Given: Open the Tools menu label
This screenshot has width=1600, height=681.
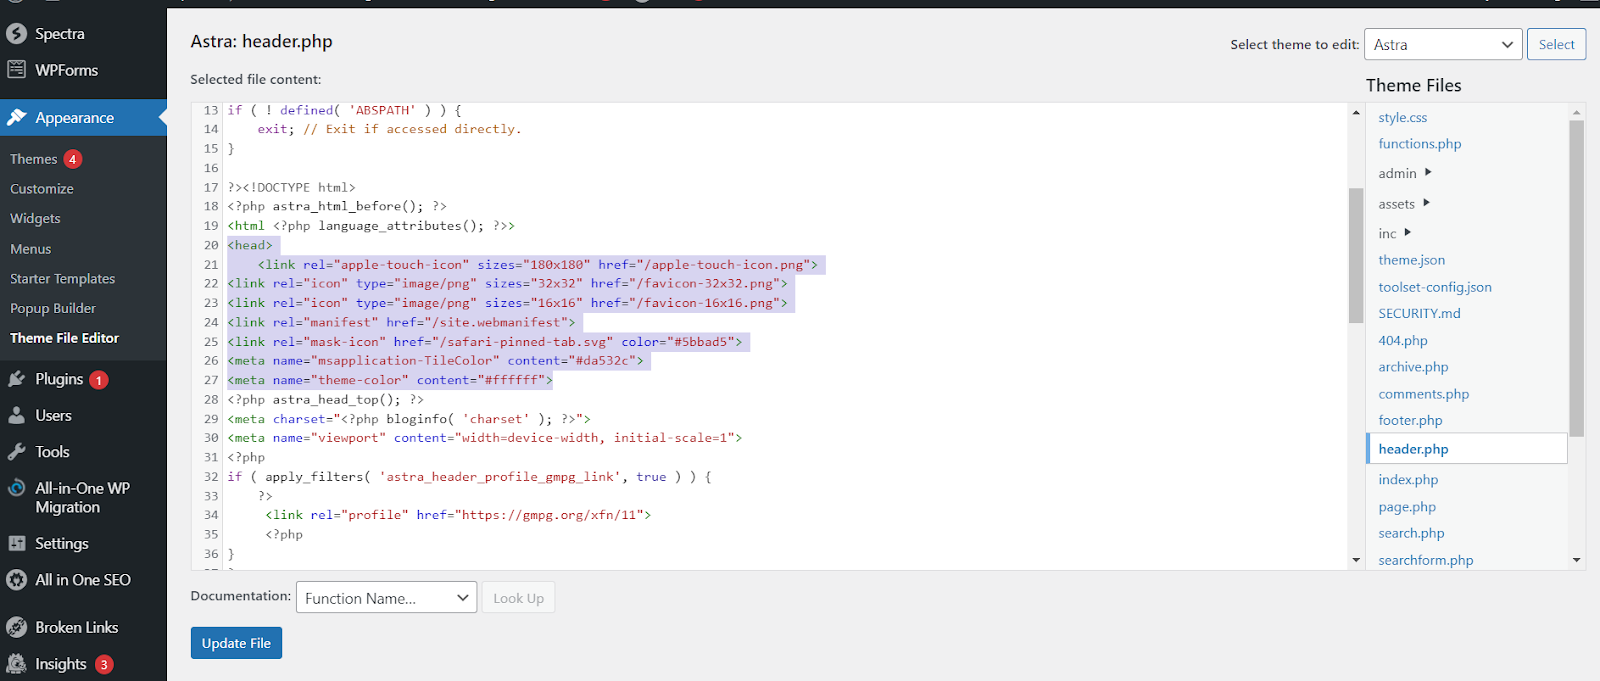Looking at the screenshot, I should coord(52,452).
